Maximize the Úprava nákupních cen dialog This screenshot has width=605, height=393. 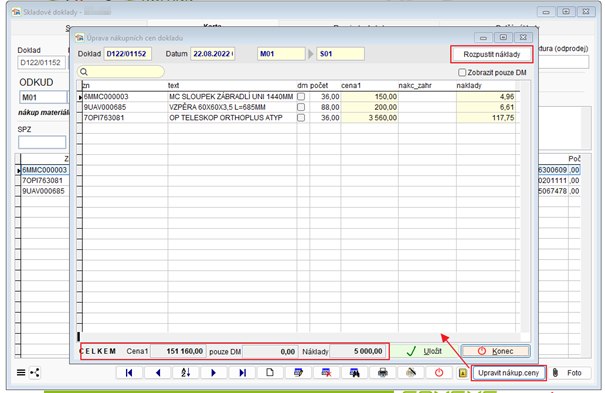(x=503, y=37)
